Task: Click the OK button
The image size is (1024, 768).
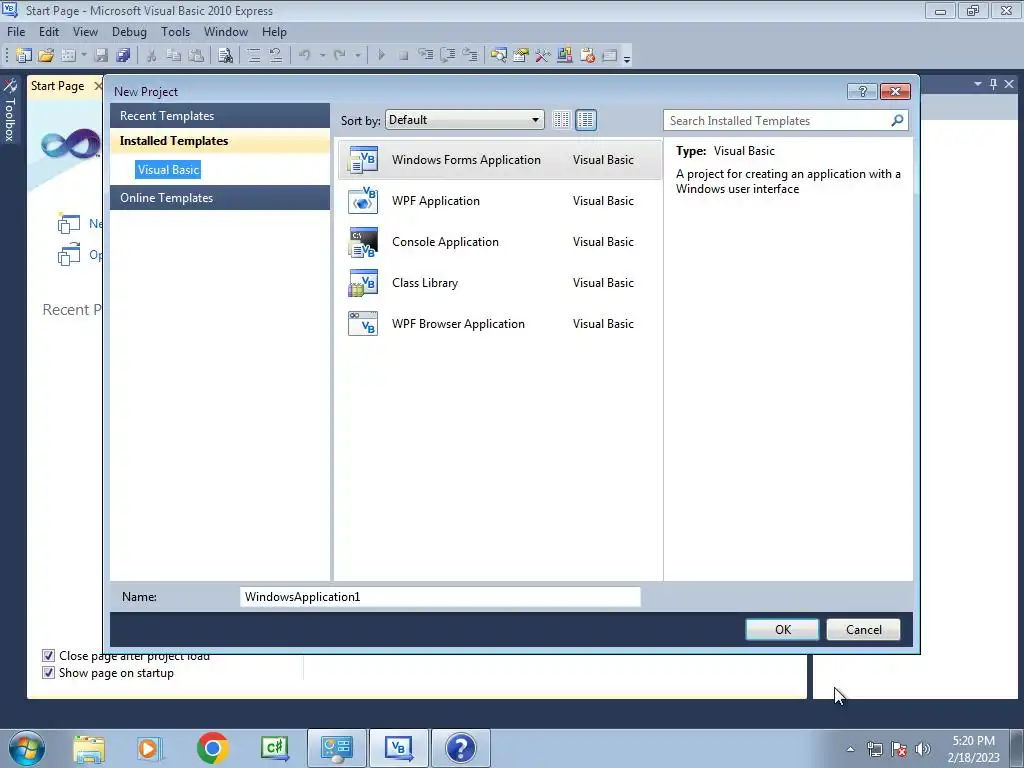Action: [x=782, y=630]
